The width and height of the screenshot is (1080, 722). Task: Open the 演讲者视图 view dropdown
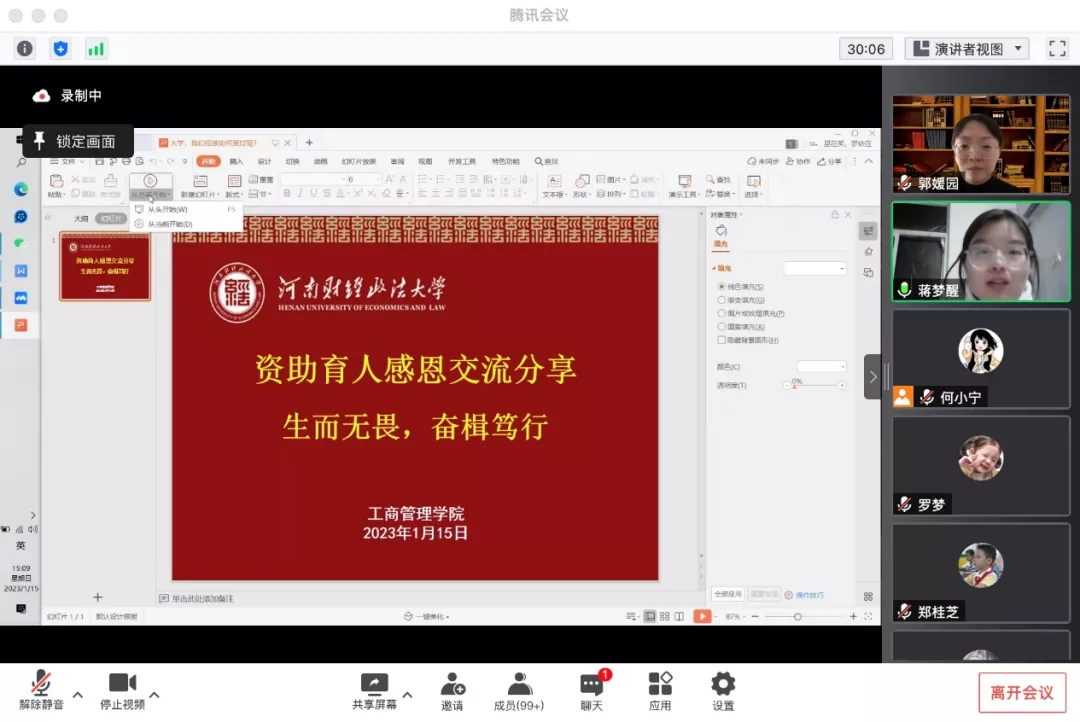pos(966,48)
